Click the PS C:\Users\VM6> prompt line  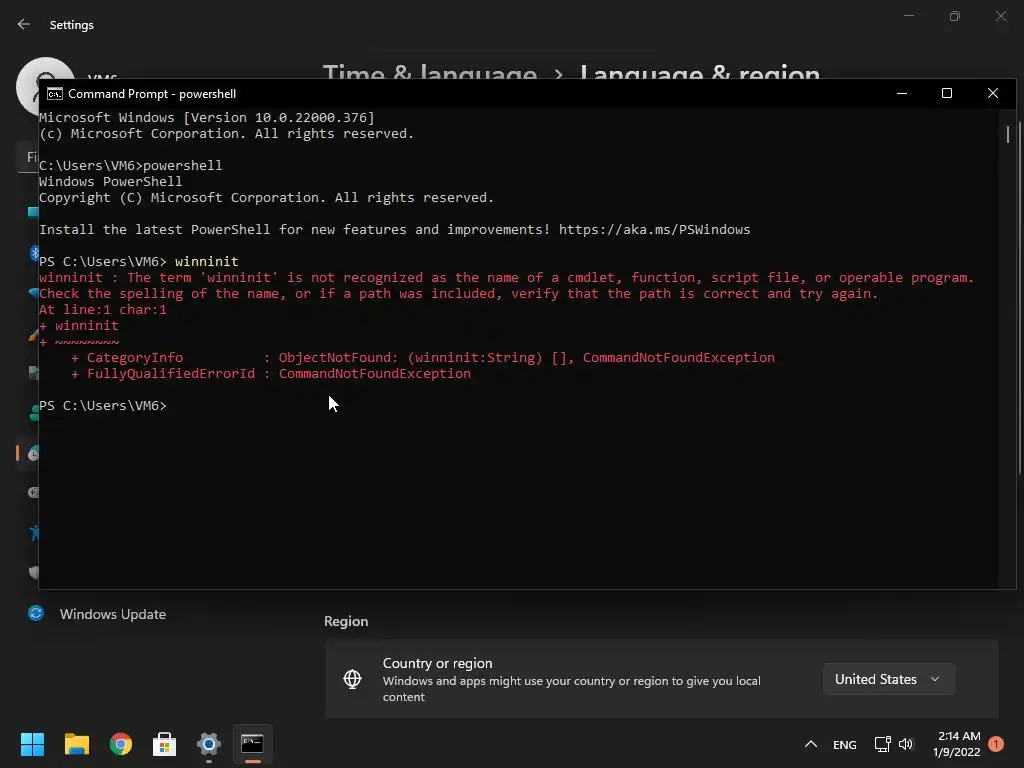103,406
